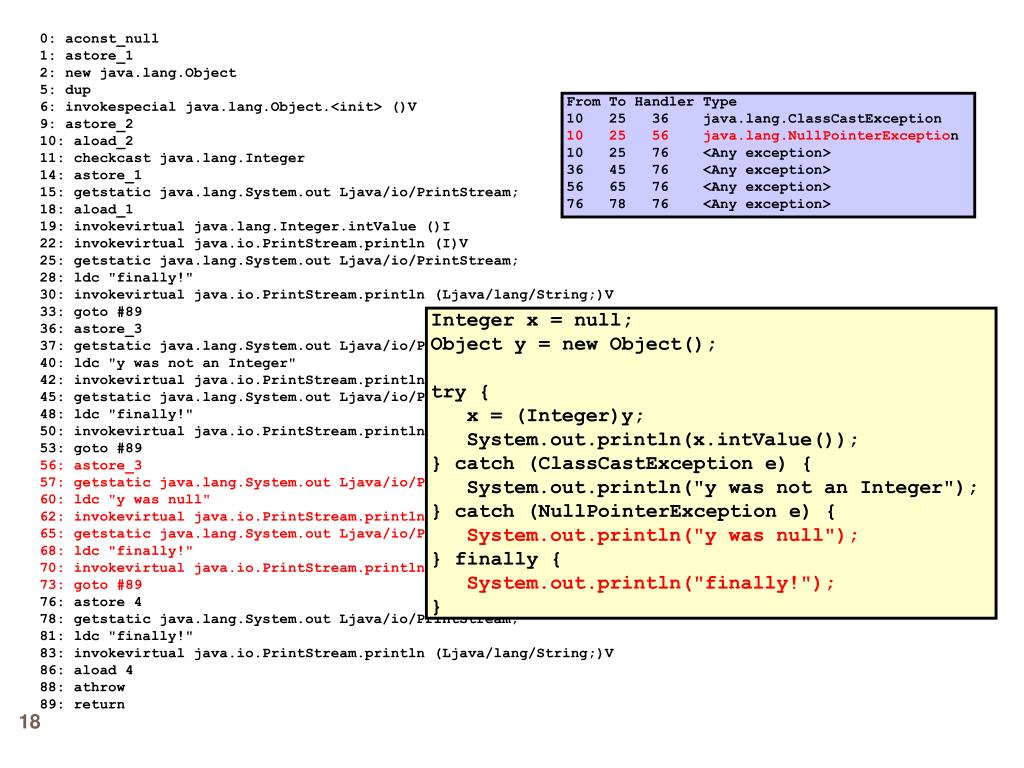
Task: Click source line 'Integer x = null;'
Action: click(532, 320)
